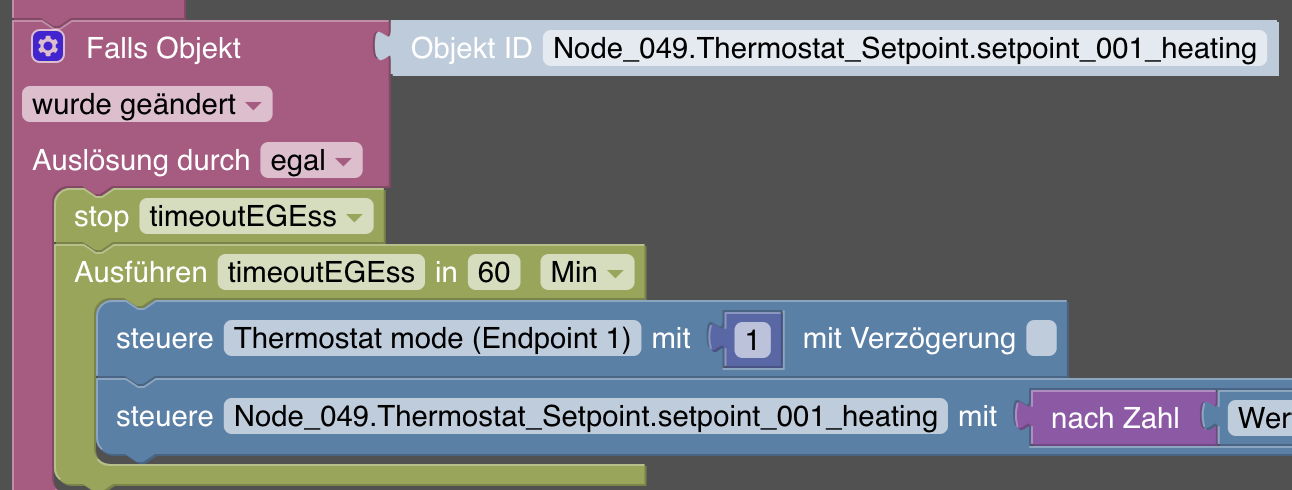Viewport: 1292px width, 490px height.
Task: Edit the 60 delay value field
Action: (494, 273)
